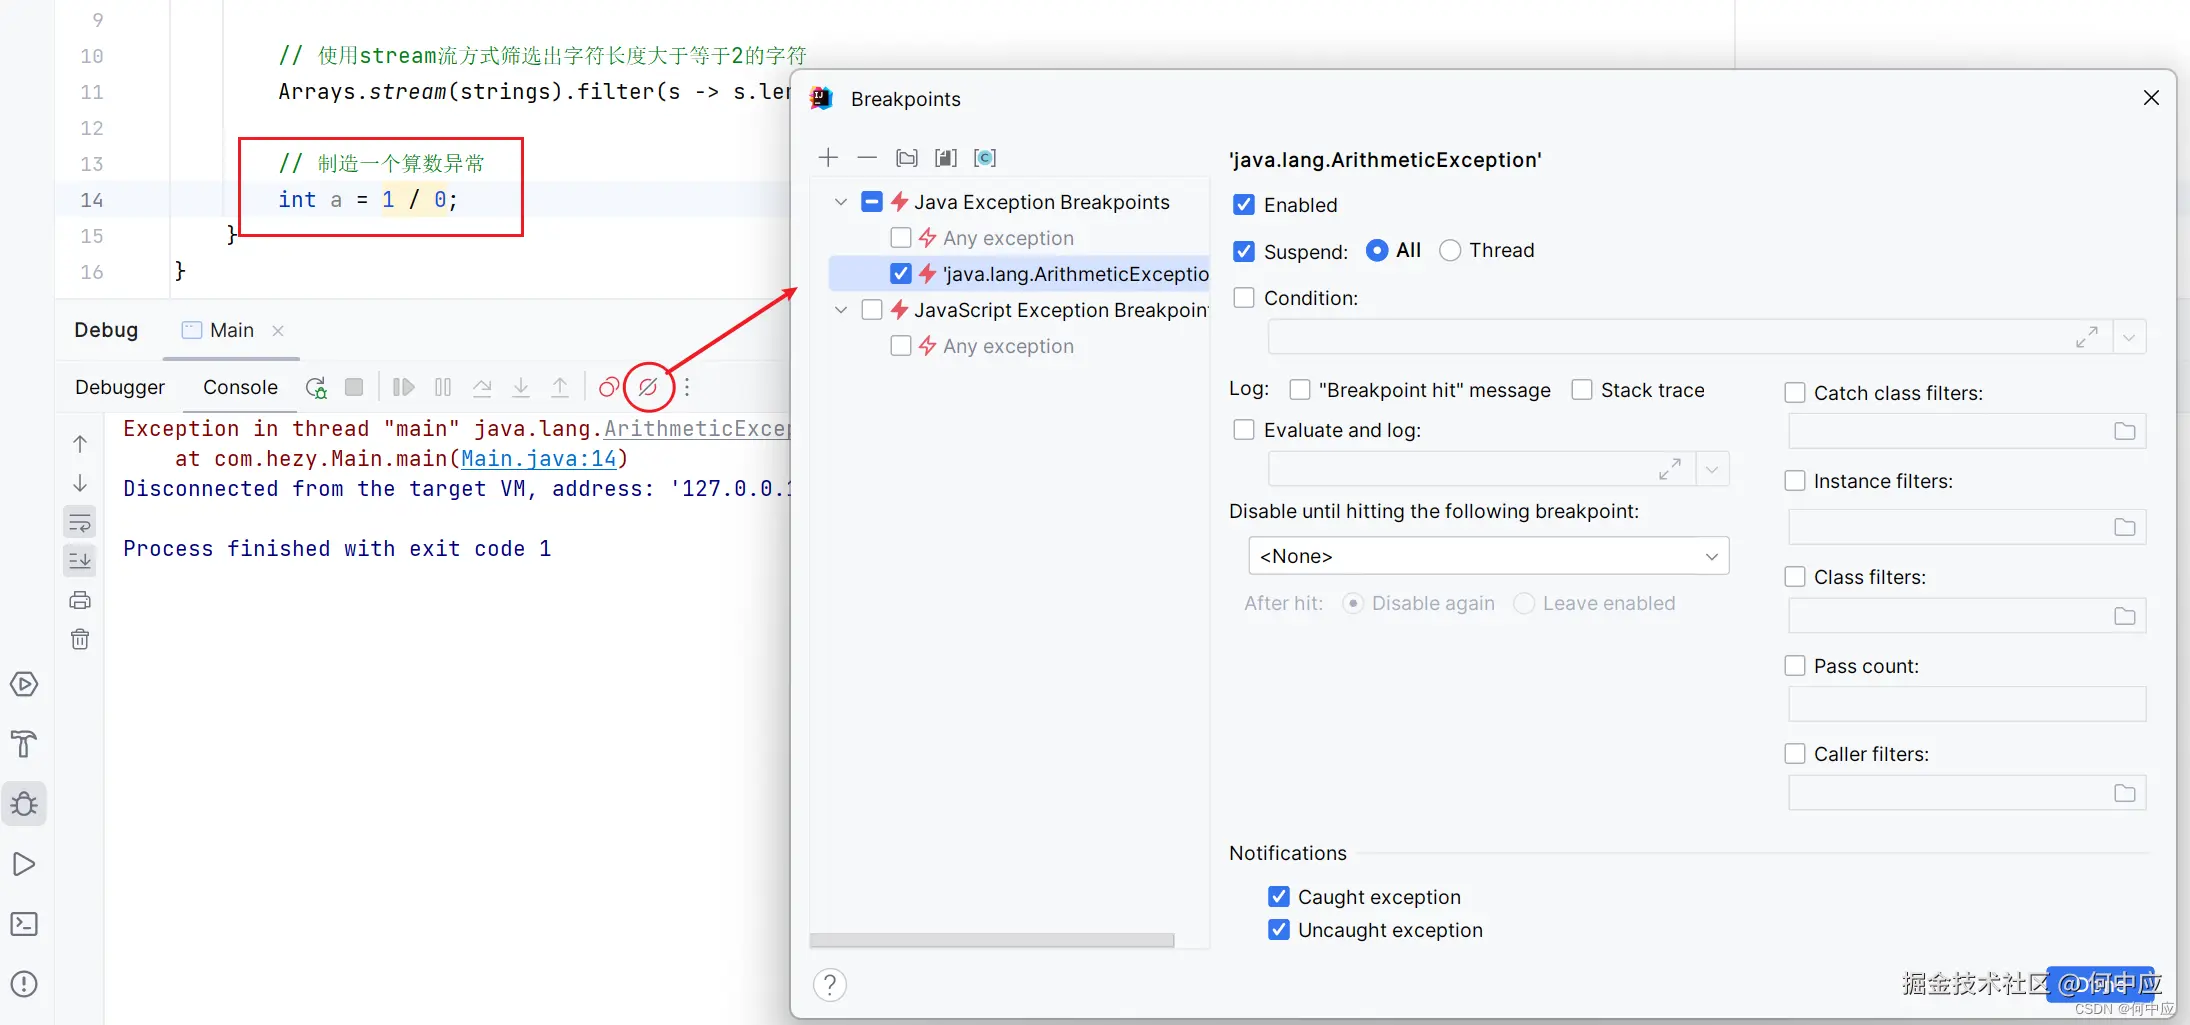Select the java.lang.ArithmeticException breakpoint row
This screenshot has width=2190, height=1025.
pyautogui.click(x=1020, y=274)
